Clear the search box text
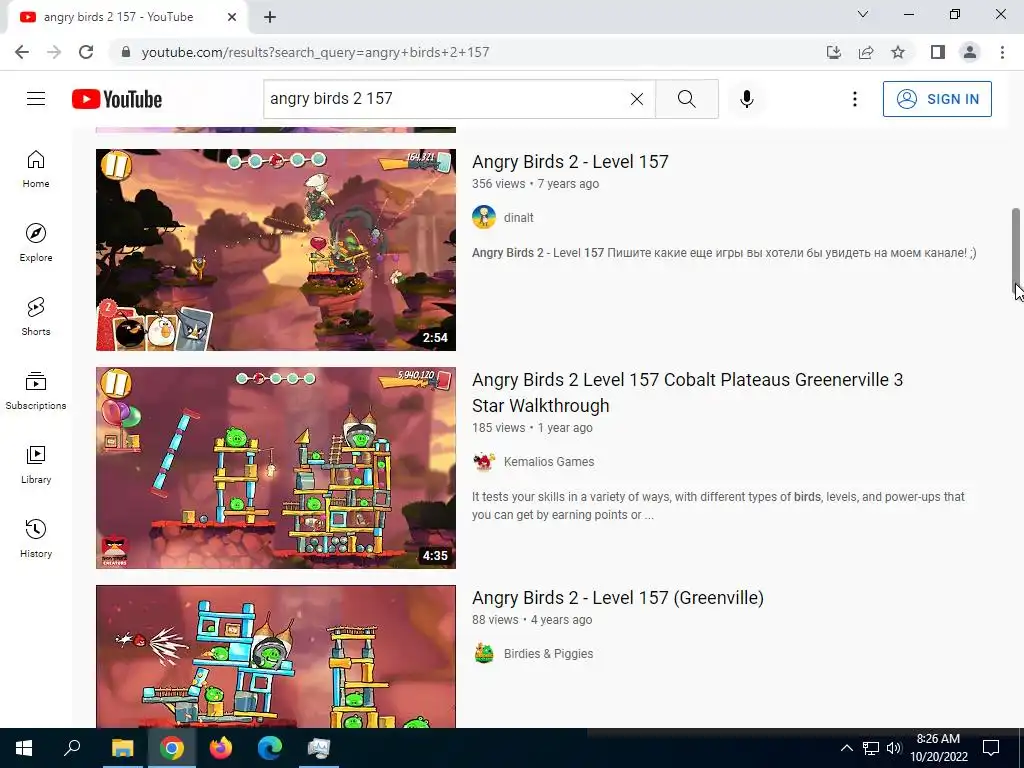This screenshot has height=768, width=1024. tap(637, 99)
